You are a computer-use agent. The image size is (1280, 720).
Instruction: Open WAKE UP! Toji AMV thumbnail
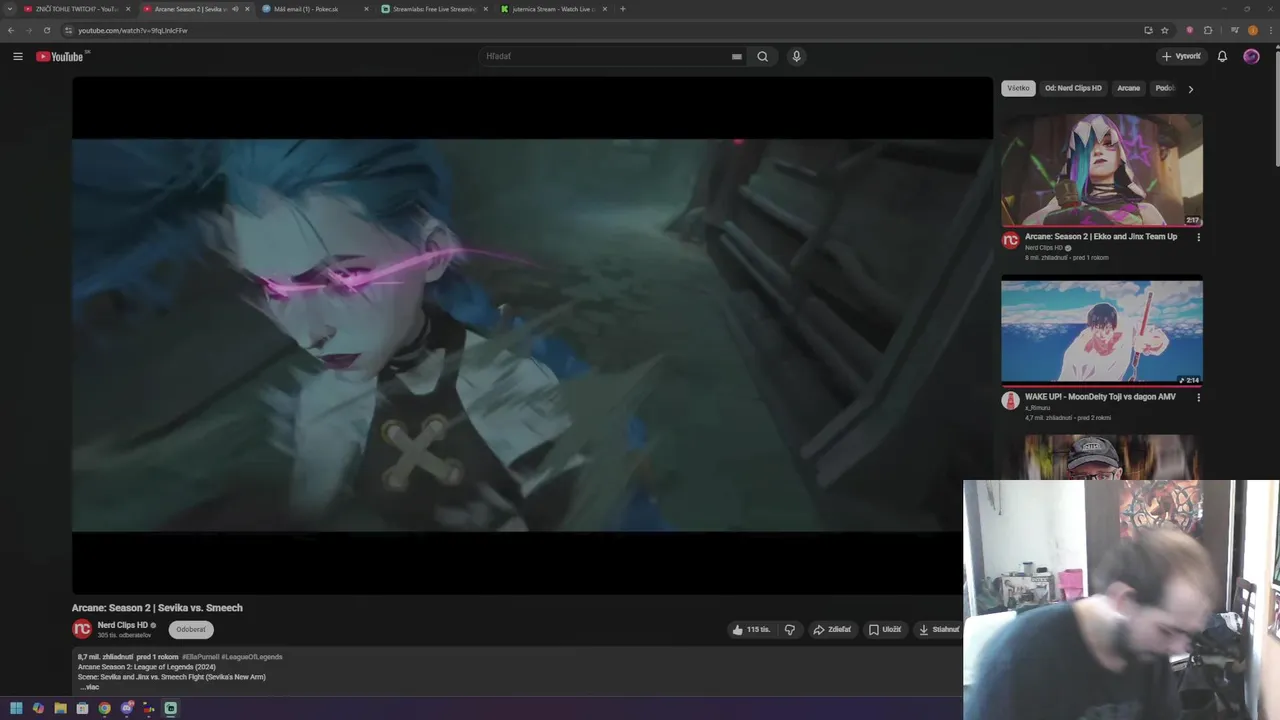click(x=1102, y=331)
